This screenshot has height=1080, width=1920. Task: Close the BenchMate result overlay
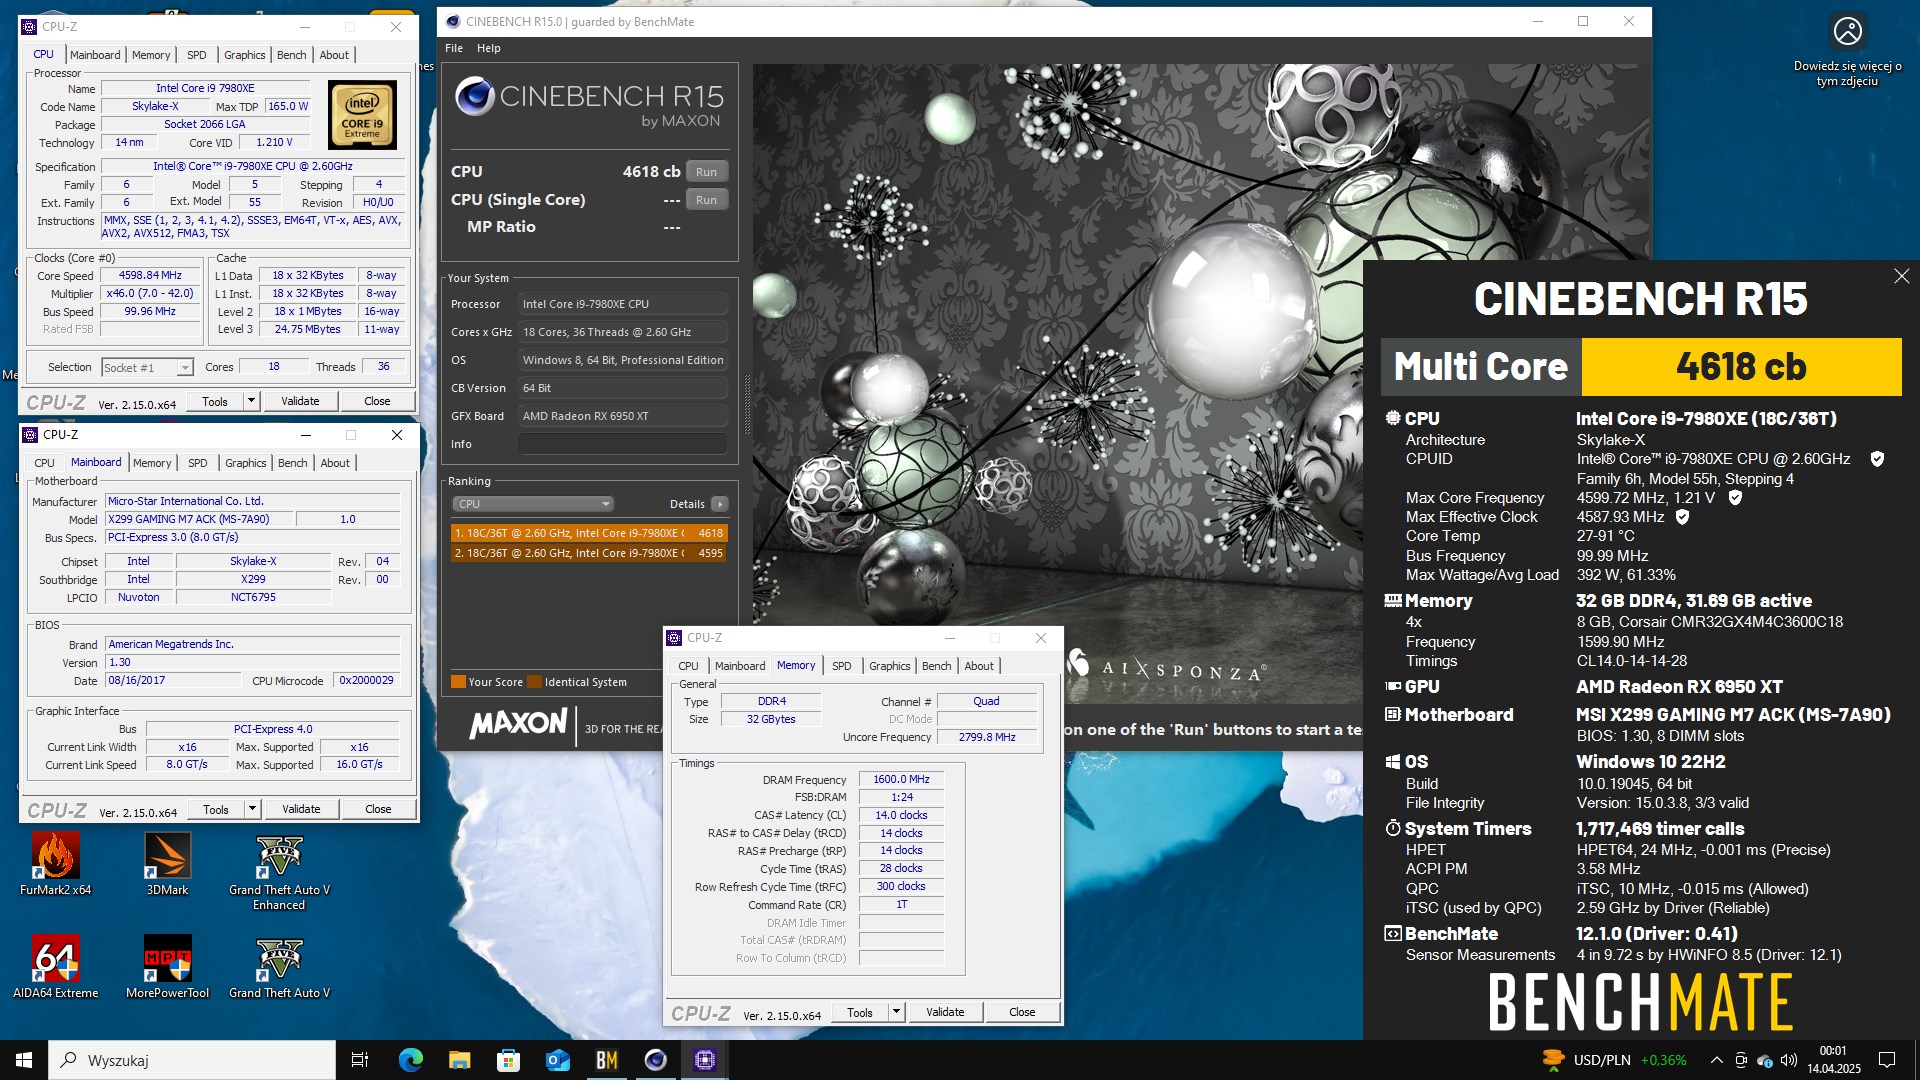click(1901, 276)
